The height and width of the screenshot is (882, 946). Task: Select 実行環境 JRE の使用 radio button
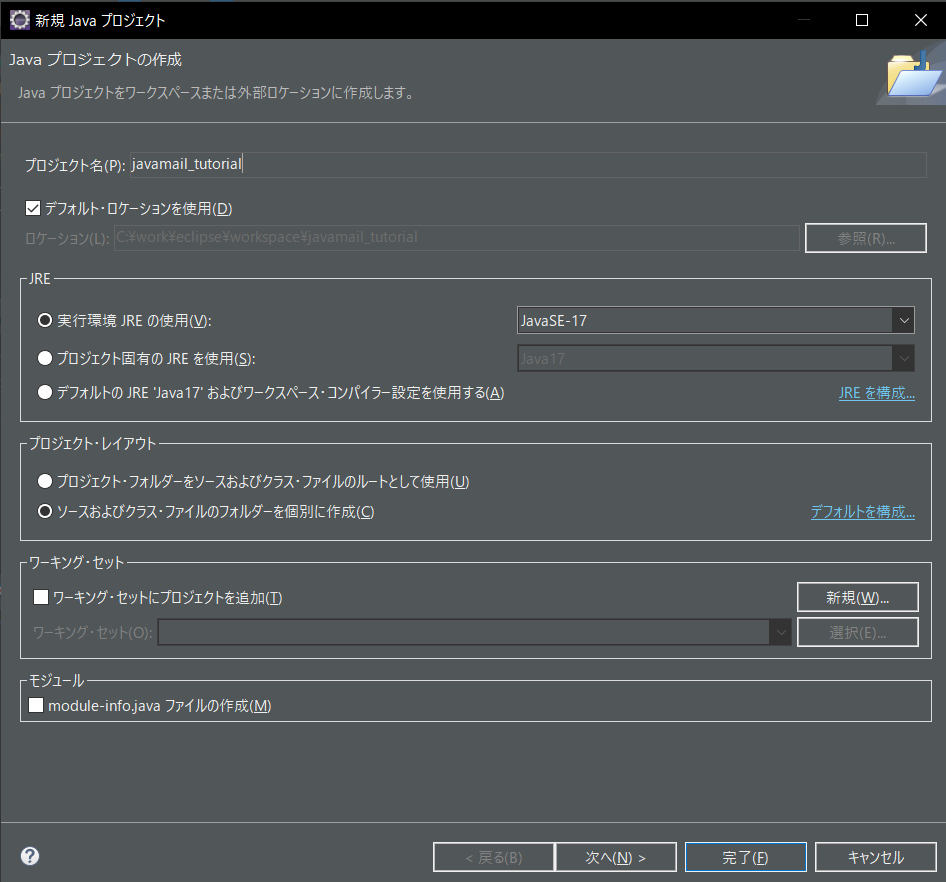(x=44, y=320)
